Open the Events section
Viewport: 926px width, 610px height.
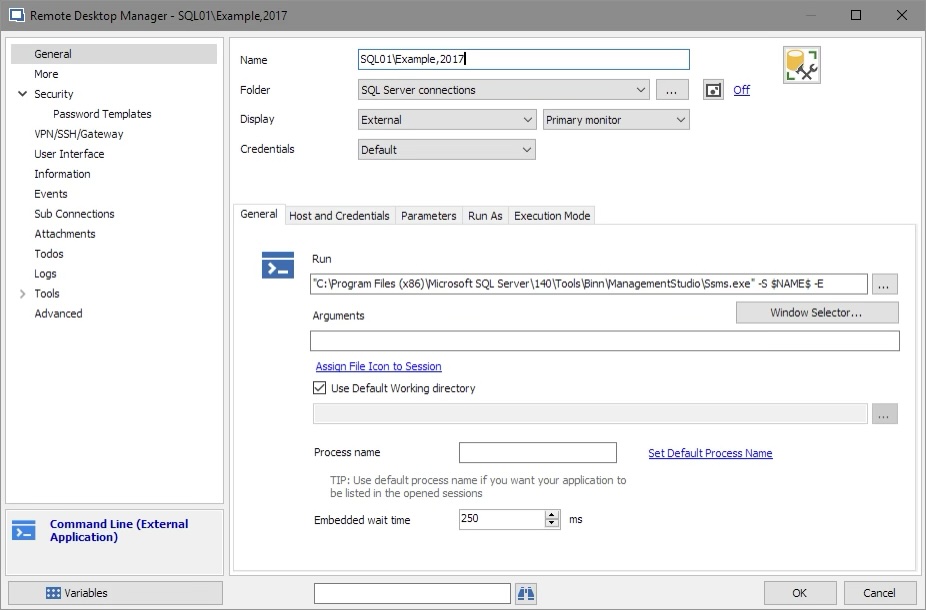(x=51, y=194)
